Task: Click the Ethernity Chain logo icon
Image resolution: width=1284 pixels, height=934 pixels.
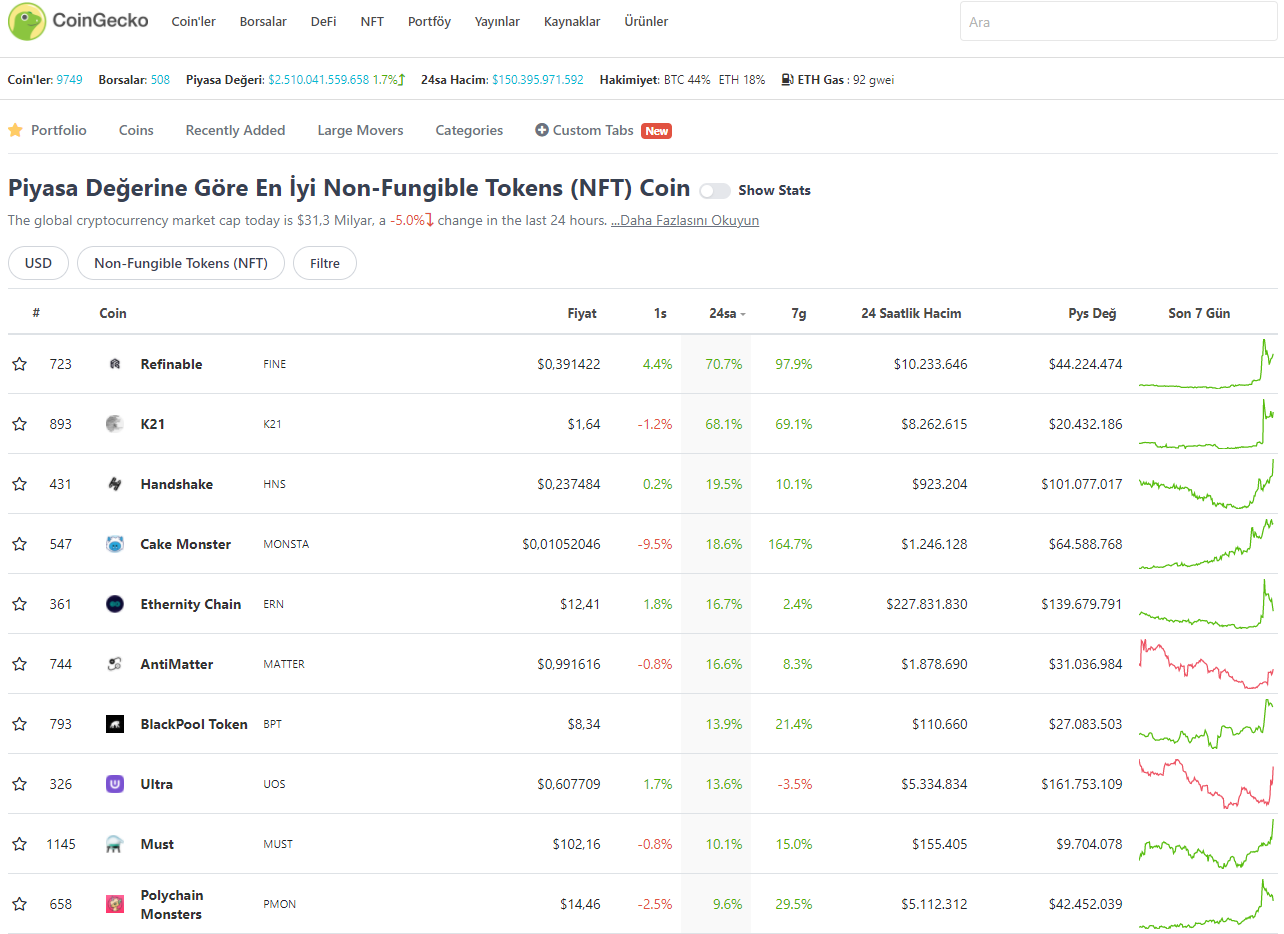Action: [115, 604]
